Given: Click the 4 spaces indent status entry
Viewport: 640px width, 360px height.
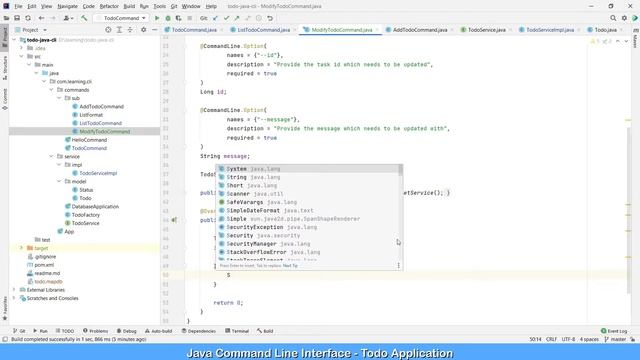Looking at the screenshot, I should click(x=589, y=339).
